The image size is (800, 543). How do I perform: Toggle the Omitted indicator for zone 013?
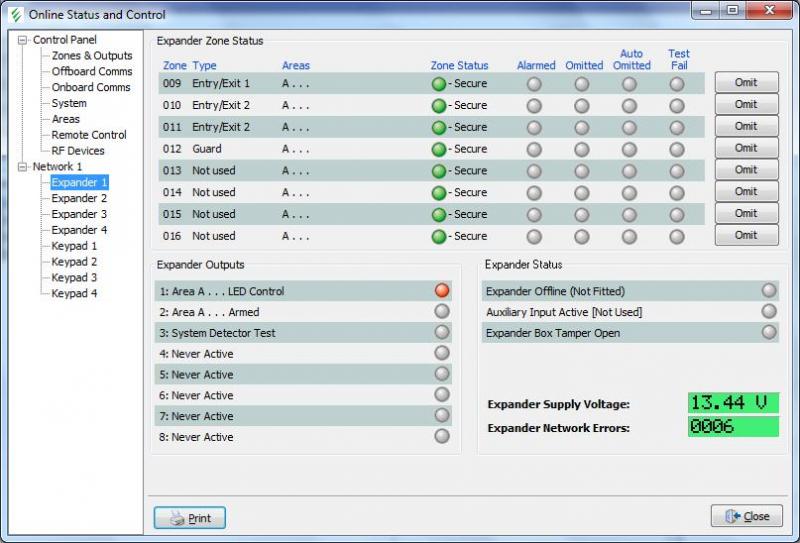[x=582, y=171]
